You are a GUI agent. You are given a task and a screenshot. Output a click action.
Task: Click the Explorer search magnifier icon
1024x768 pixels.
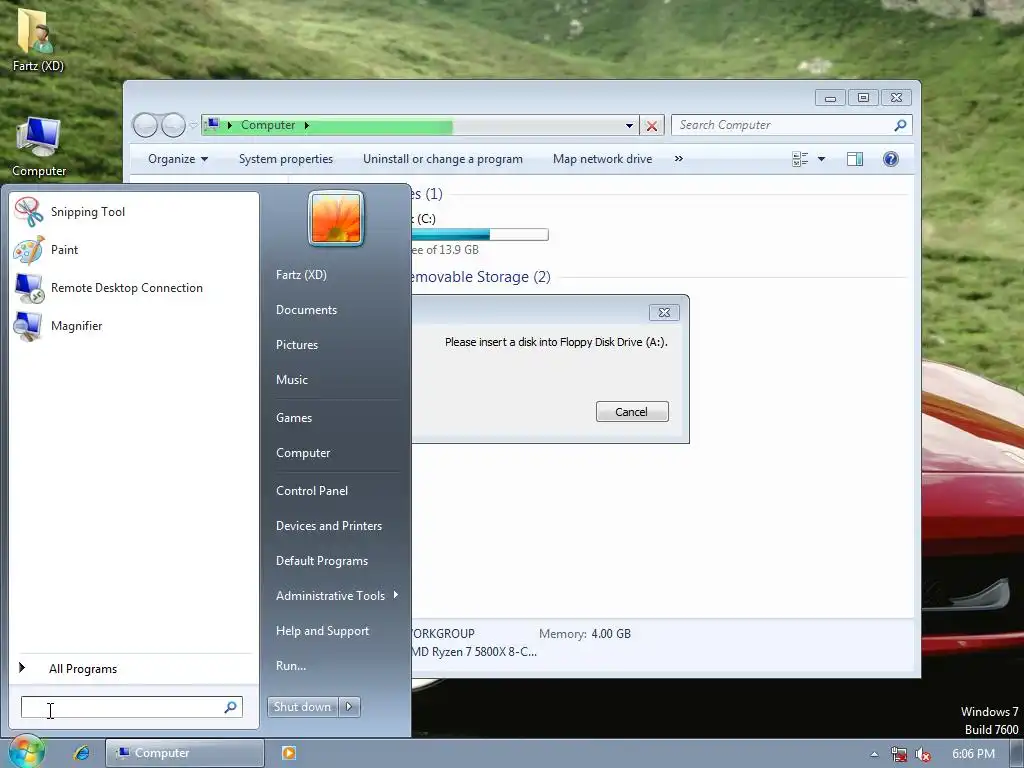pyautogui.click(x=901, y=125)
